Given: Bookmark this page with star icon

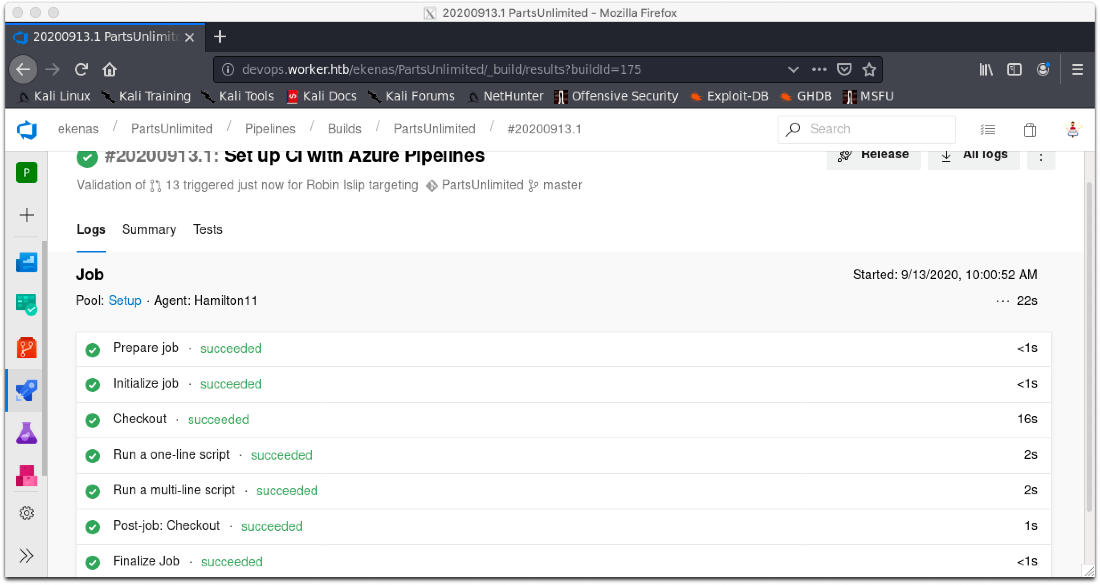Looking at the screenshot, I should pyautogui.click(x=869, y=69).
